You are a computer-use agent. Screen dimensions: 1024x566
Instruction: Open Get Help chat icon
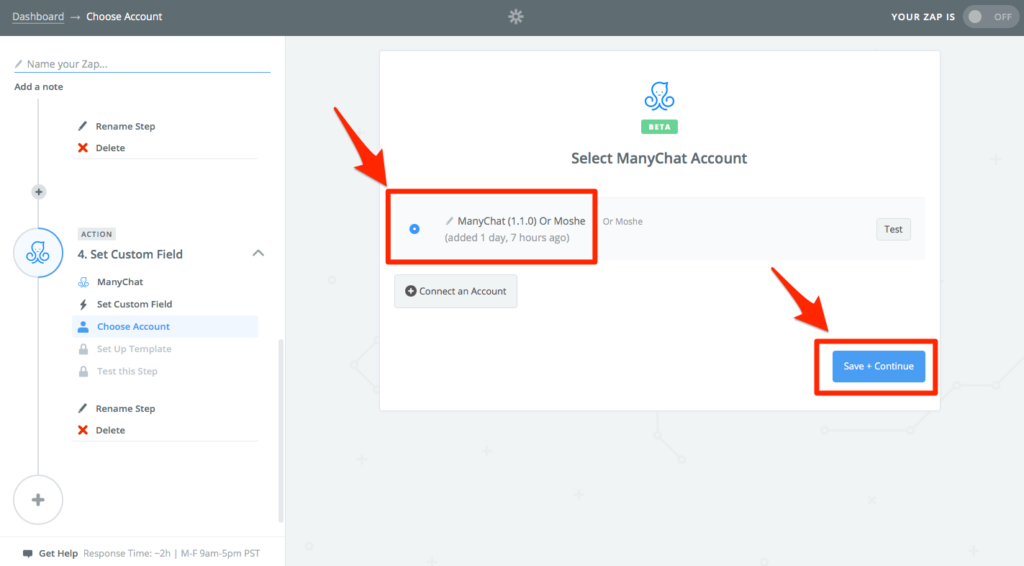pyautogui.click(x=27, y=554)
